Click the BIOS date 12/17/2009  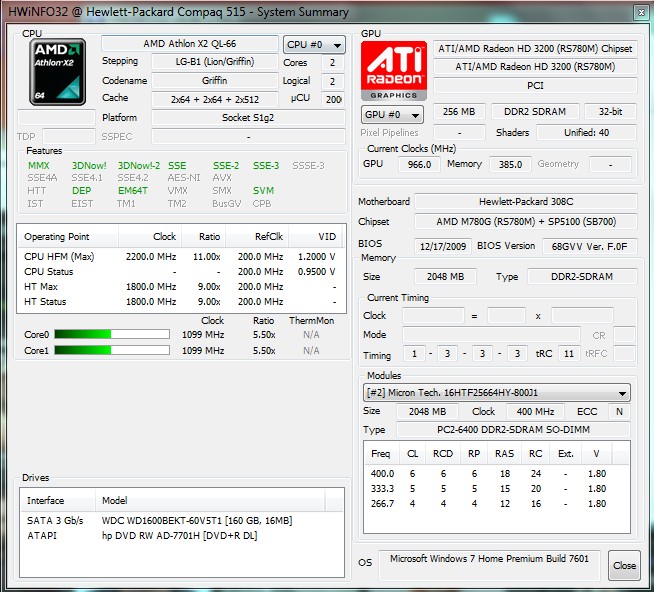443,246
